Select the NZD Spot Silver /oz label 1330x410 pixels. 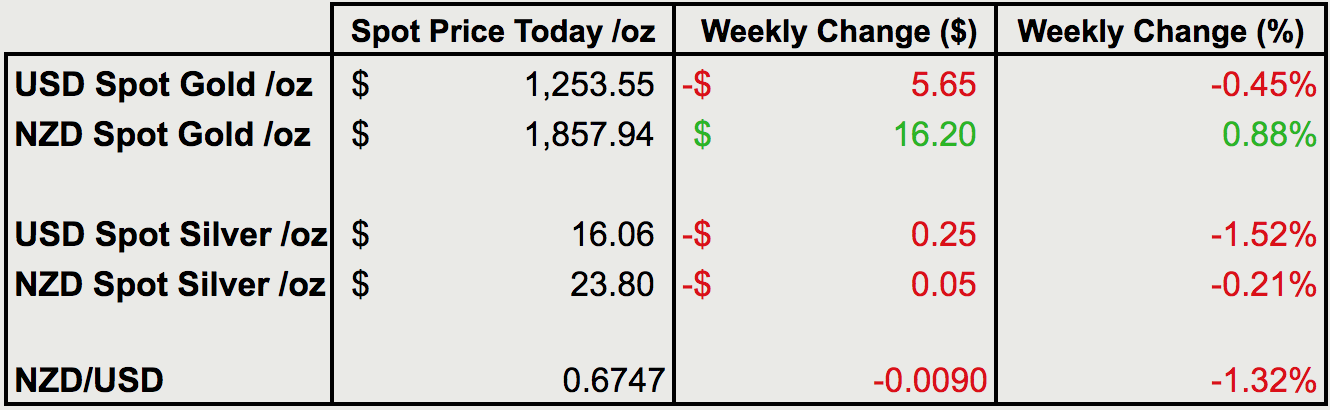click(x=170, y=285)
